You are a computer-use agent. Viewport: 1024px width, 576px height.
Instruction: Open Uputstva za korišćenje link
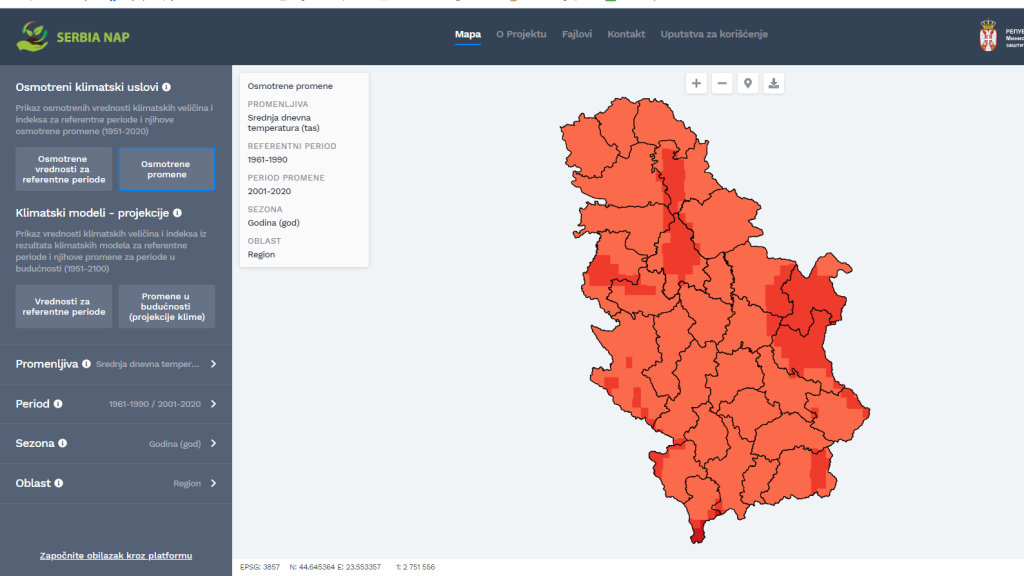point(714,34)
